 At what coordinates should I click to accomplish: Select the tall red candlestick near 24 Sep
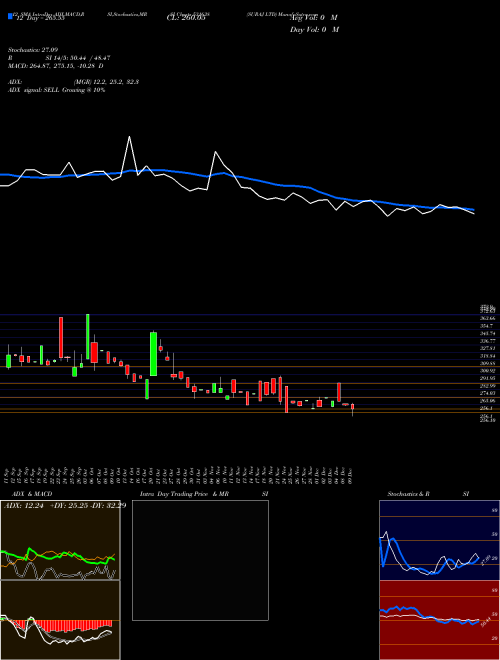point(61,338)
